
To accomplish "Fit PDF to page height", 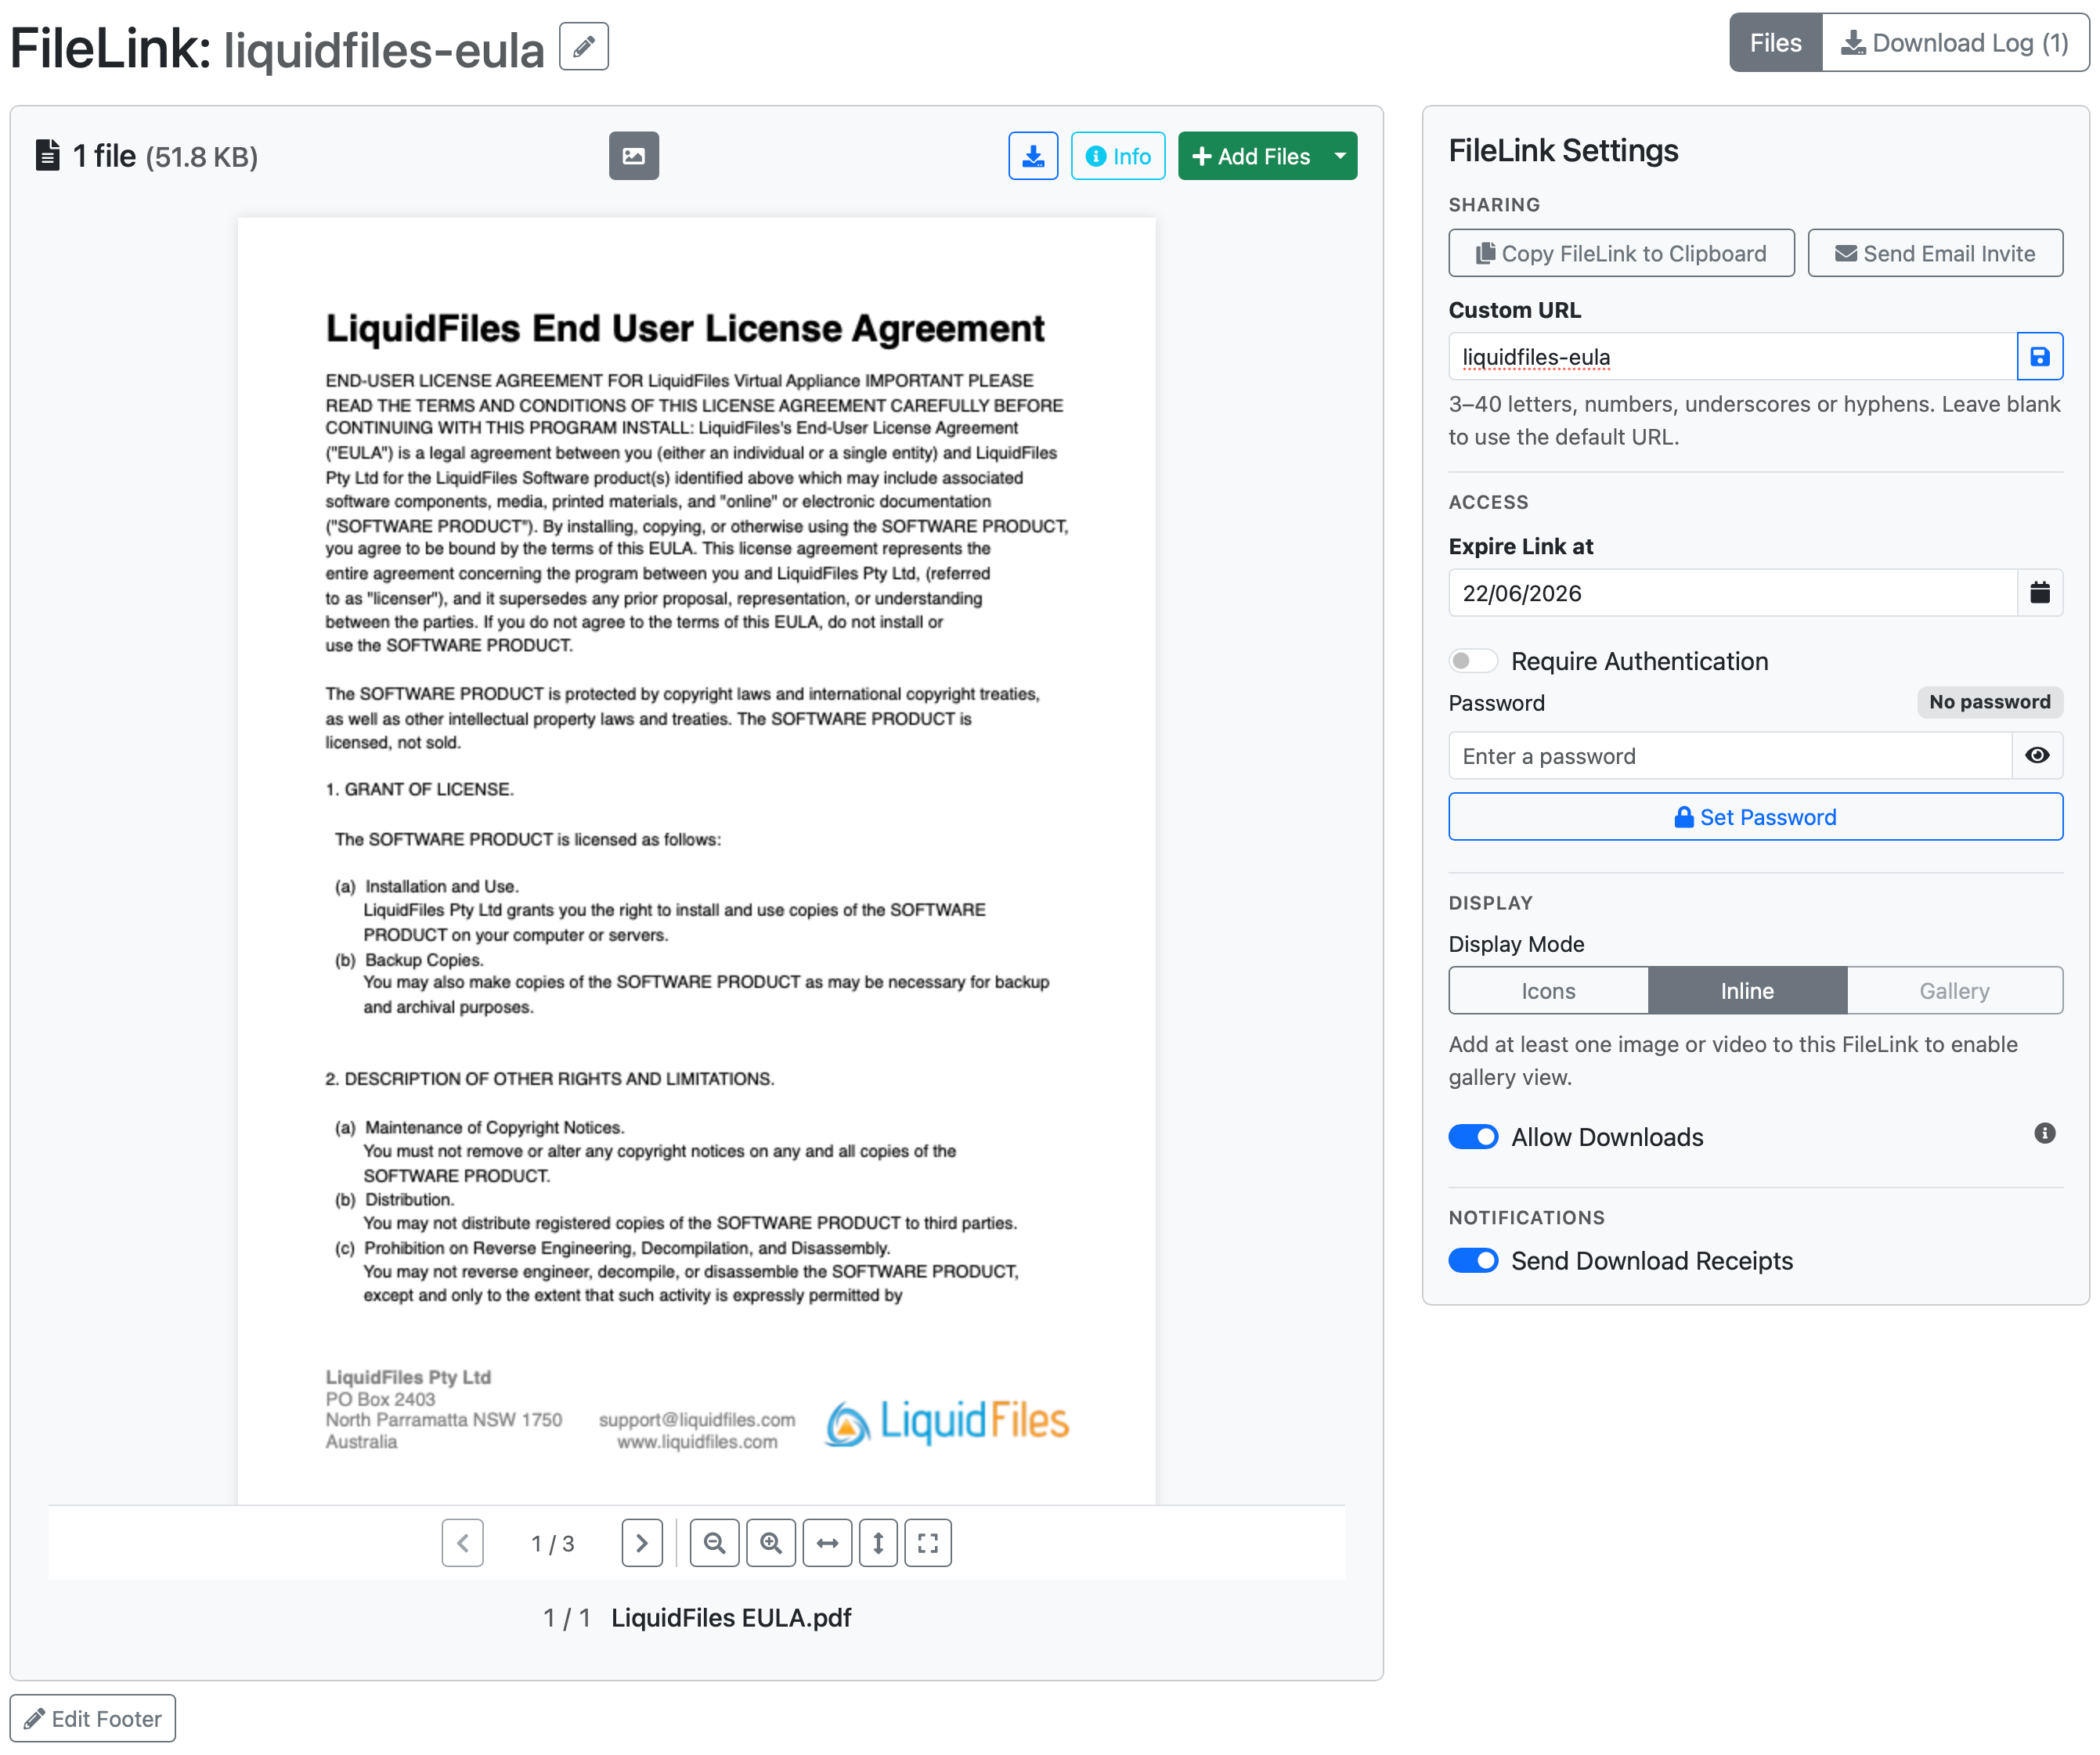I will tap(878, 1543).
